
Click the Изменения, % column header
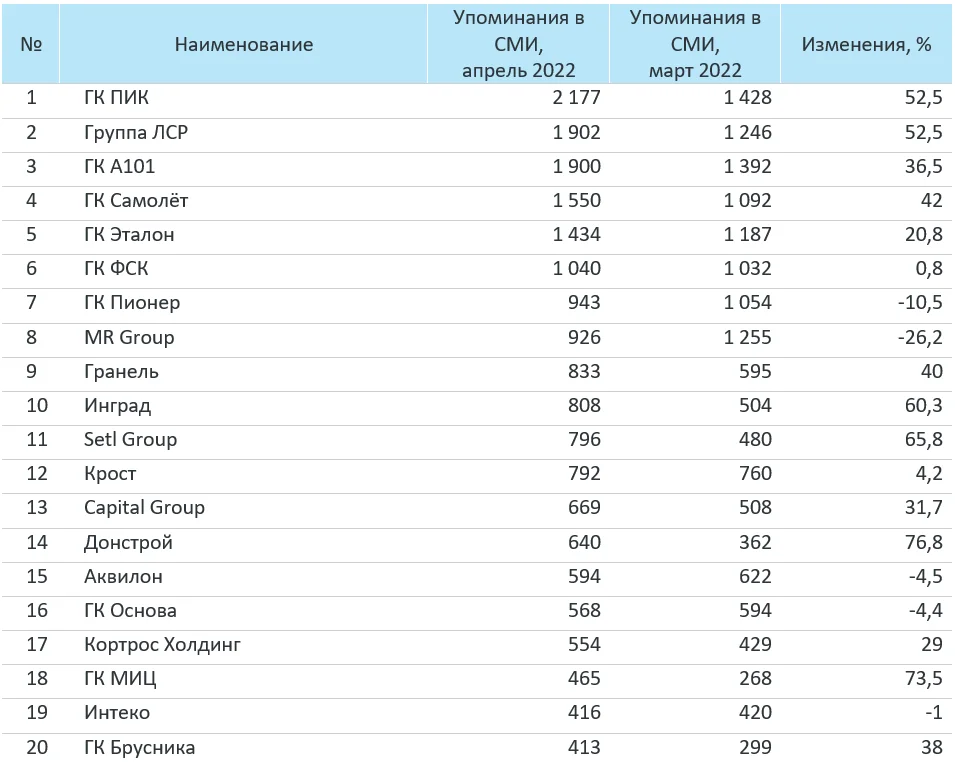coord(866,44)
